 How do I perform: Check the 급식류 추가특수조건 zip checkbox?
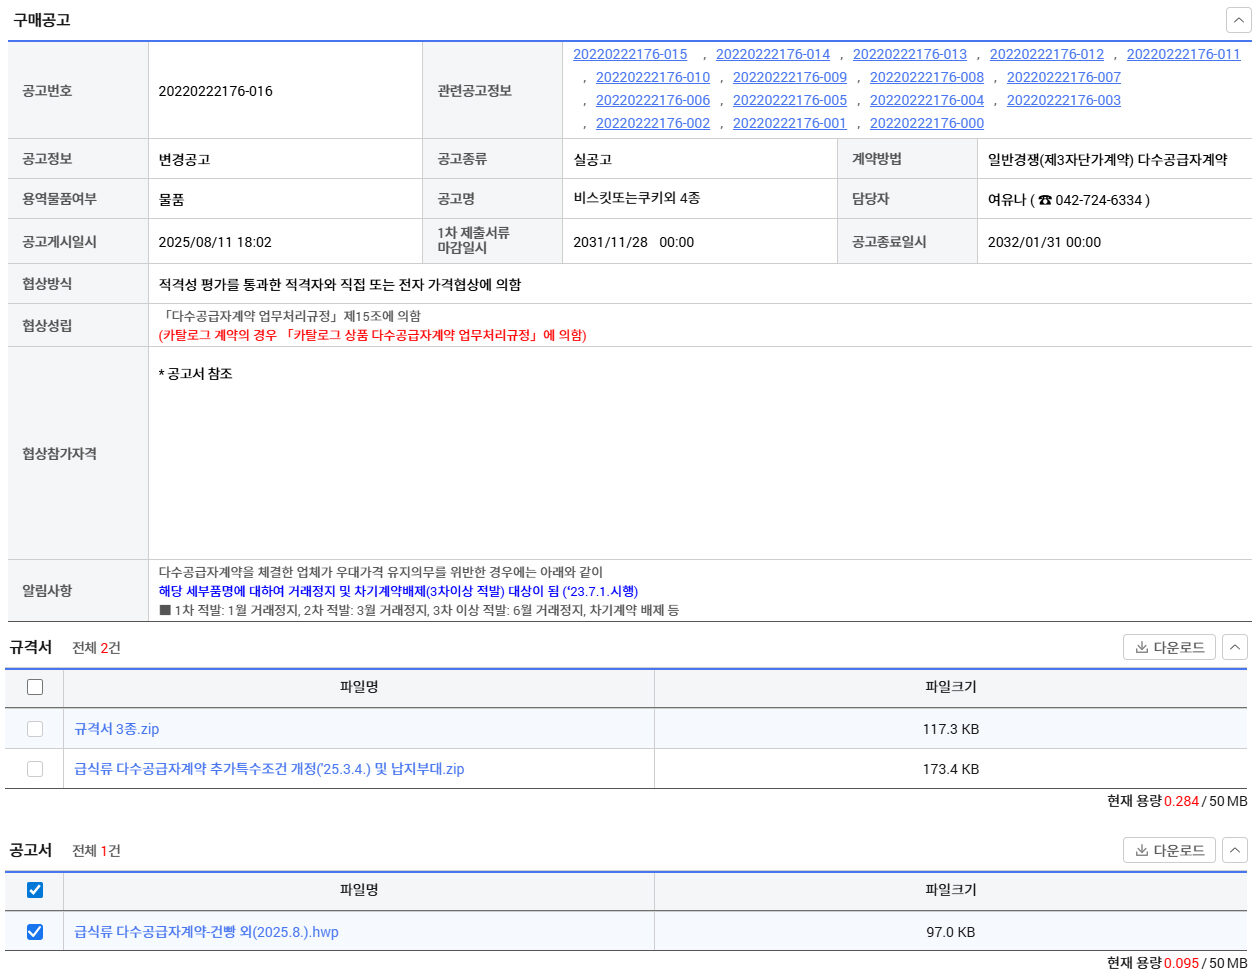tap(35, 769)
